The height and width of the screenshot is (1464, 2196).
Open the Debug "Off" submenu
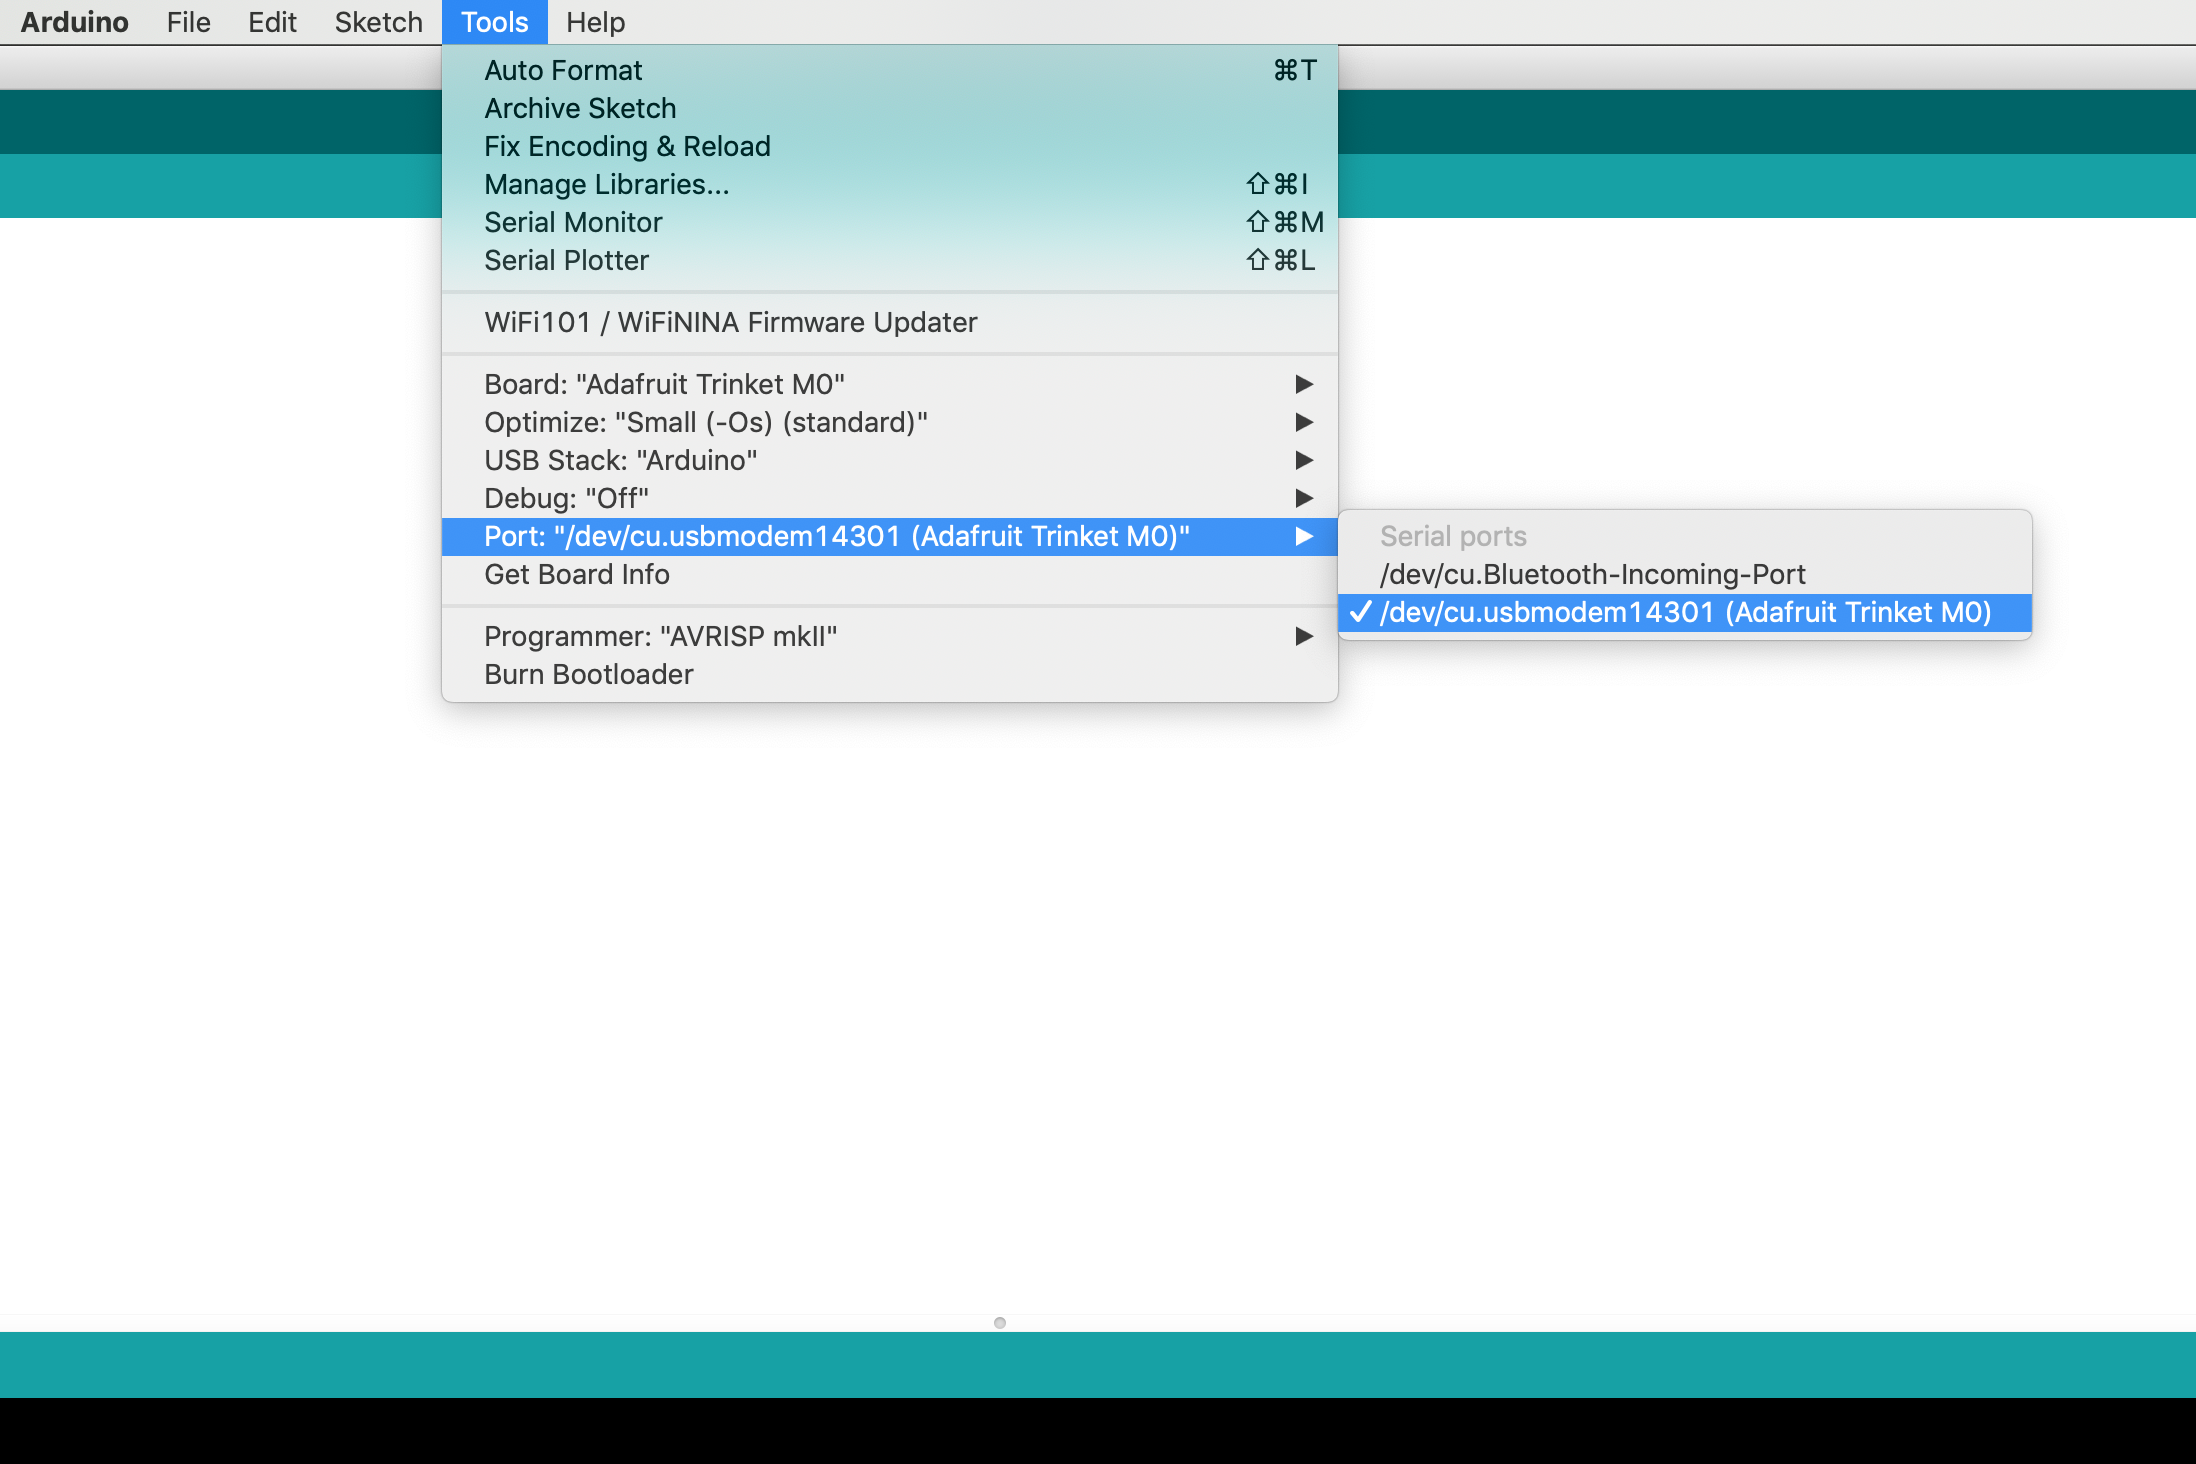point(566,498)
